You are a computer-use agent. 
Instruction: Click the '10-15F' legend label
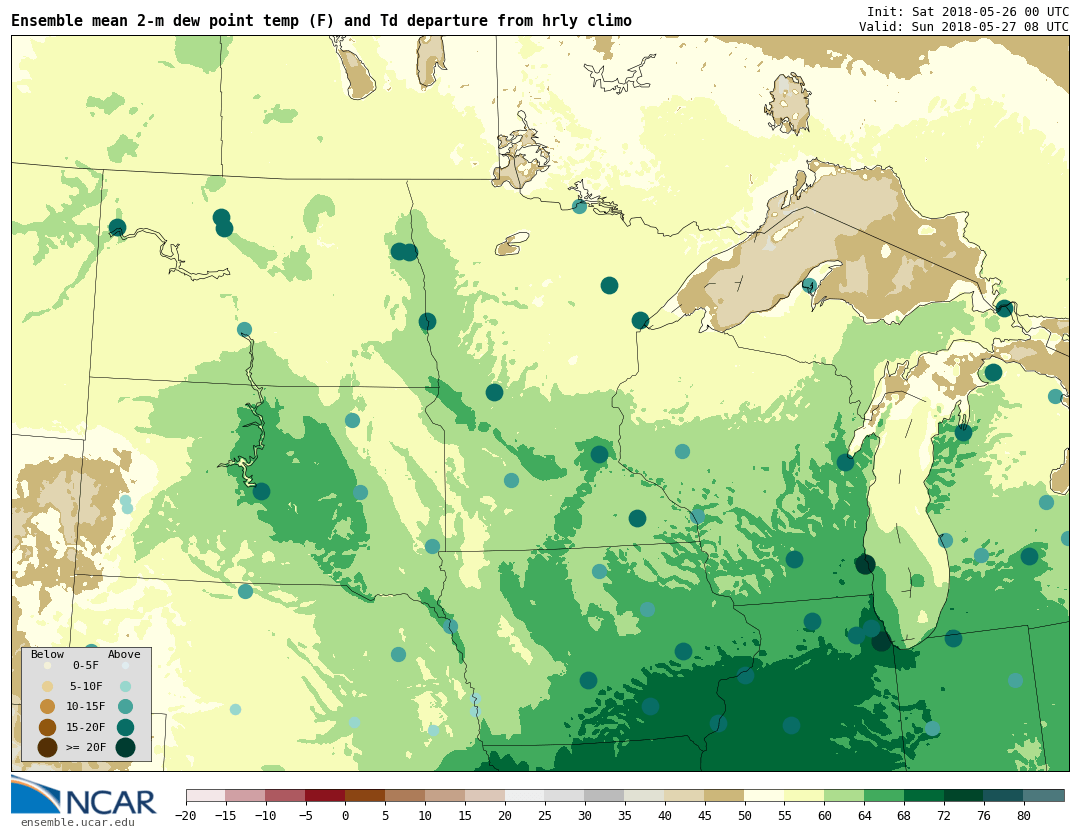[x=85, y=707]
